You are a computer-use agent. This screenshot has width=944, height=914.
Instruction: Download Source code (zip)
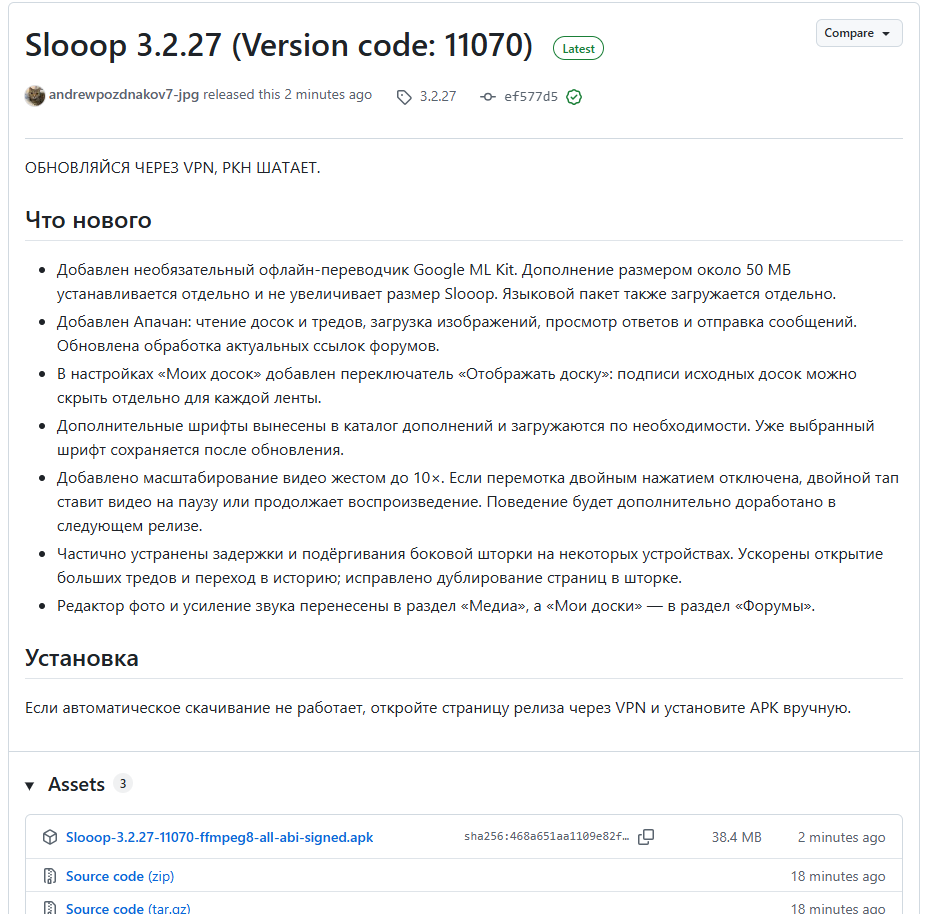[x=120, y=876]
